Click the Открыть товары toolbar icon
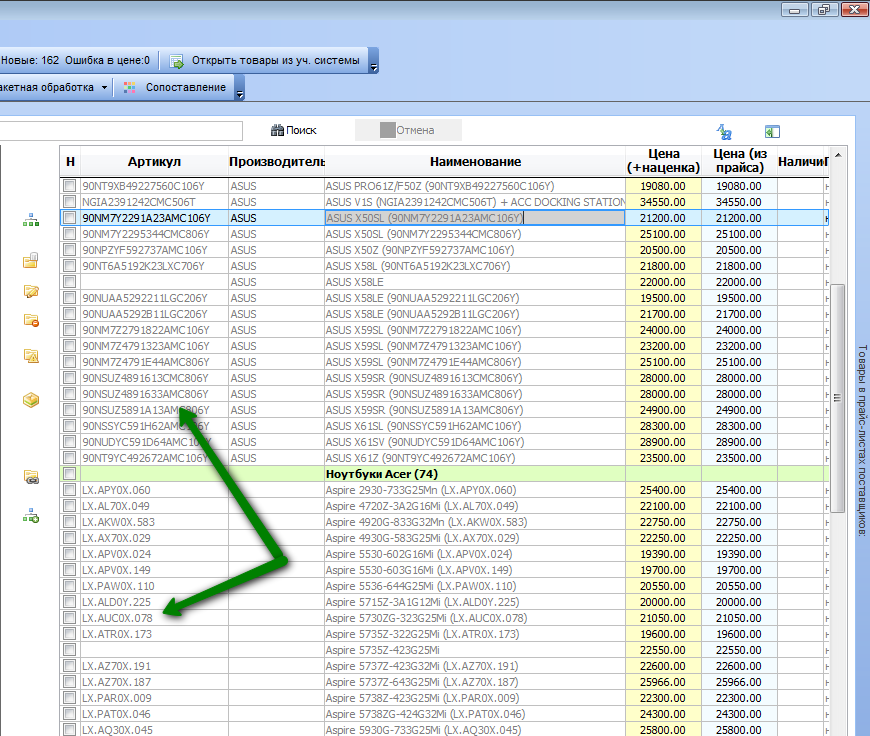 tap(176, 61)
